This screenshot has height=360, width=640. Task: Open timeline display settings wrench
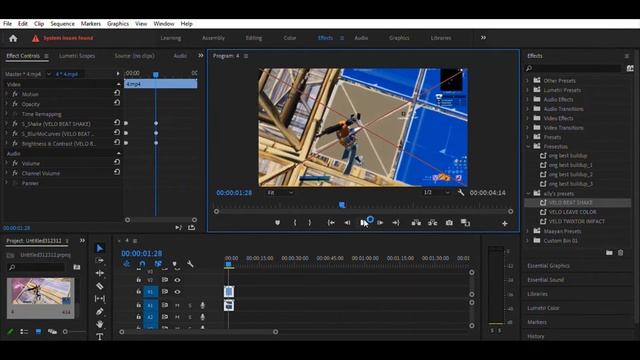click(x=190, y=264)
